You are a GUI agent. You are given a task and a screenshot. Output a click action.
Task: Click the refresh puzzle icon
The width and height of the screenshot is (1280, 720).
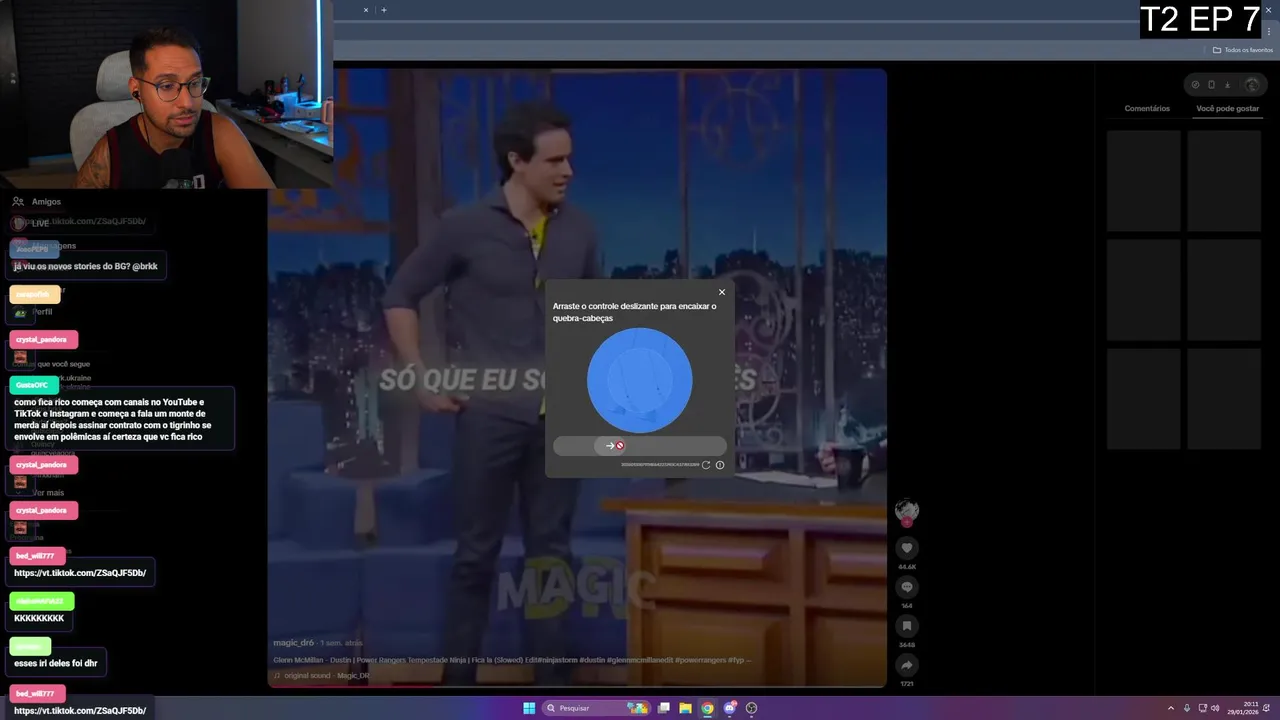tap(706, 465)
